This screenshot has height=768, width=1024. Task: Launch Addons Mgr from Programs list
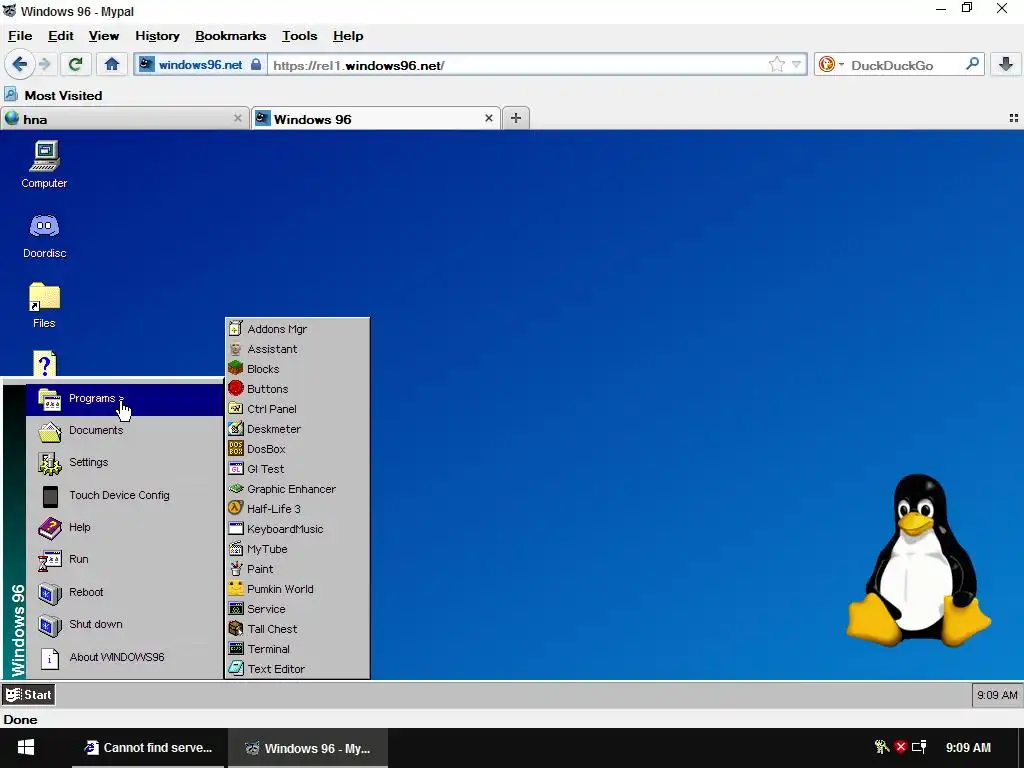tap(297, 329)
